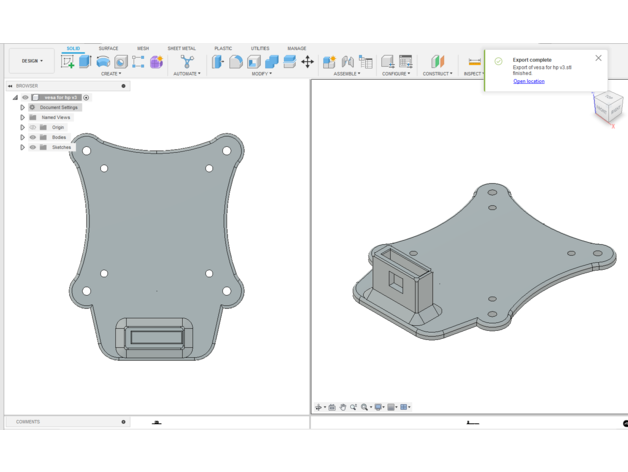Toggle visibility eye of Sketches folder
Screen dimensions: 628x472
click(33, 147)
